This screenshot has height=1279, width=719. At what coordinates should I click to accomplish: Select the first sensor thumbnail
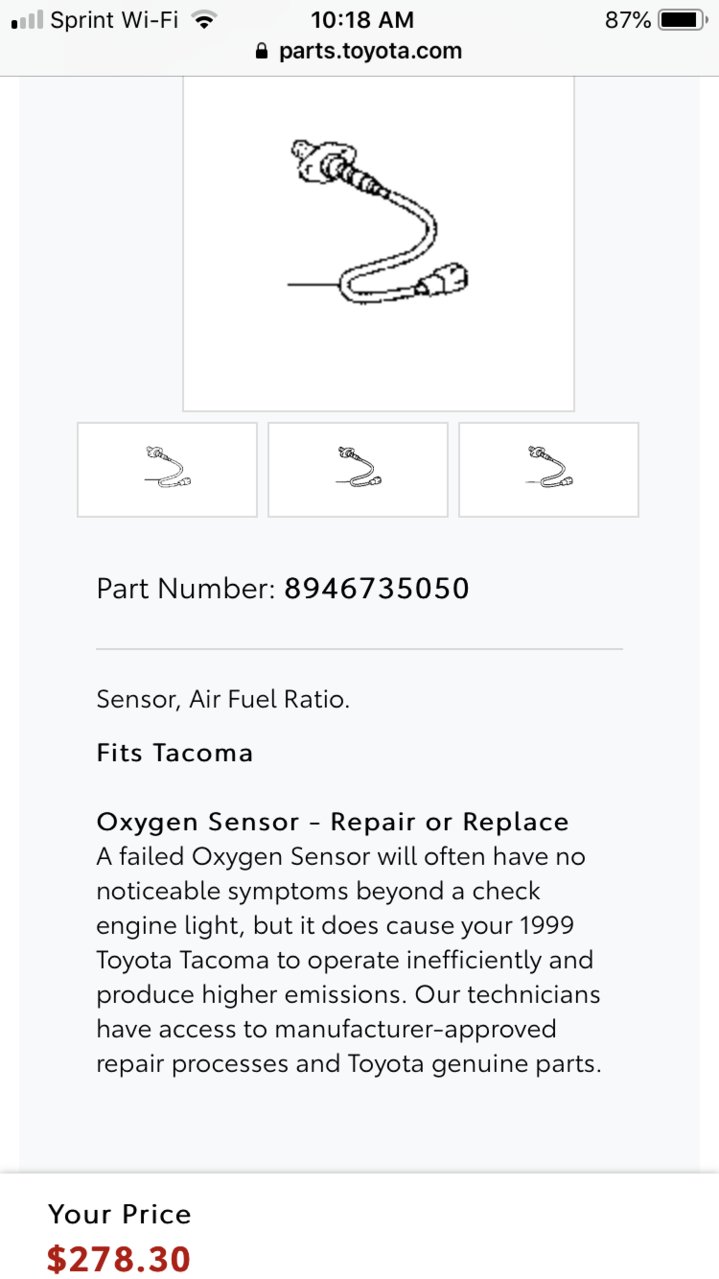pos(167,469)
